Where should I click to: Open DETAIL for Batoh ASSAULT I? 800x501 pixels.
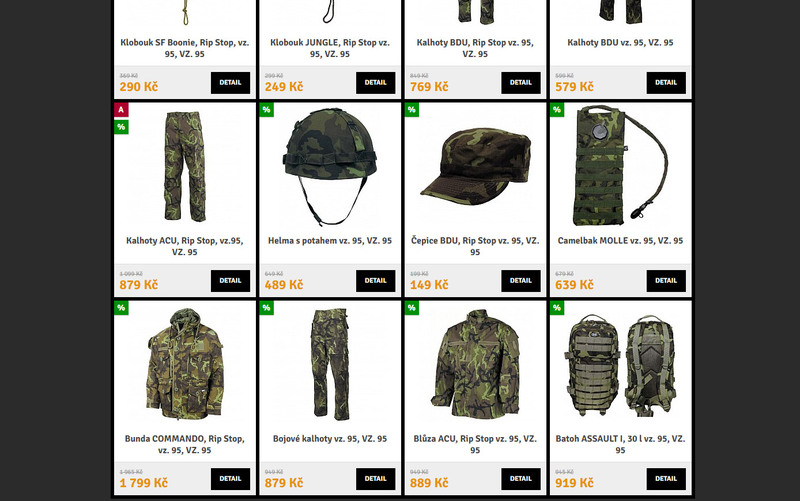(x=666, y=479)
